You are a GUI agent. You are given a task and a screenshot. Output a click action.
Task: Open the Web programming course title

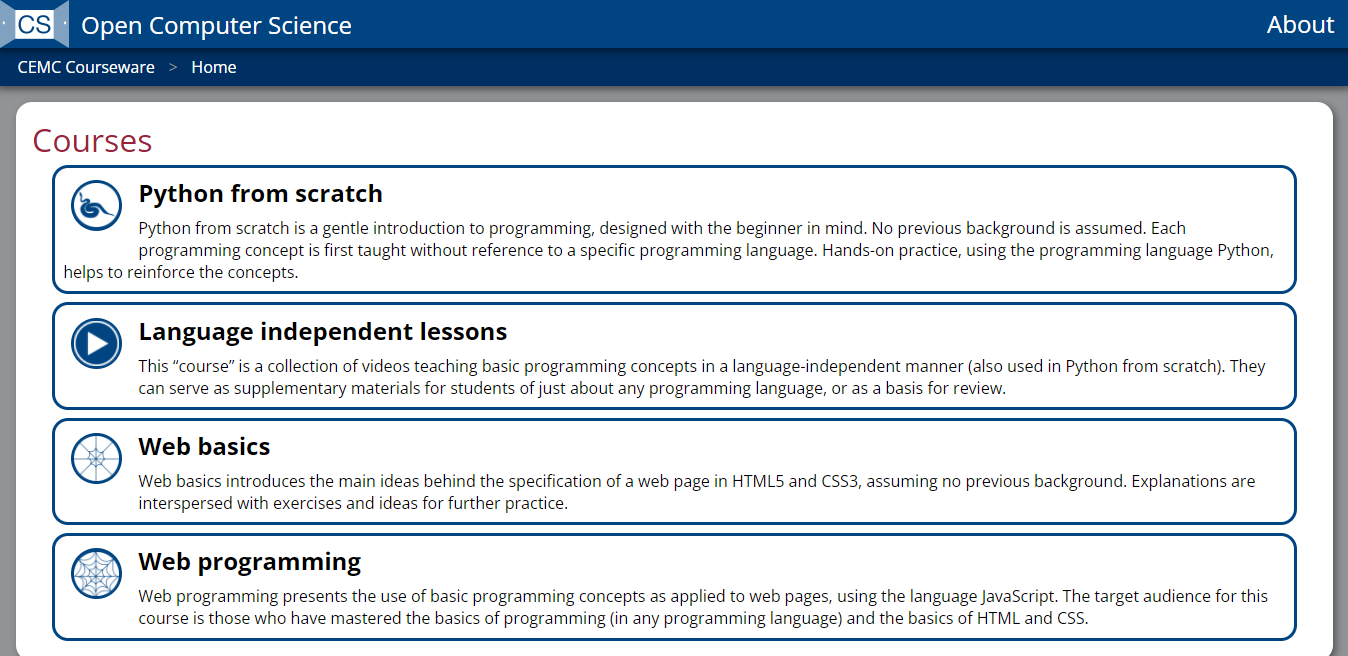pyautogui.click(x=249, y=561)
